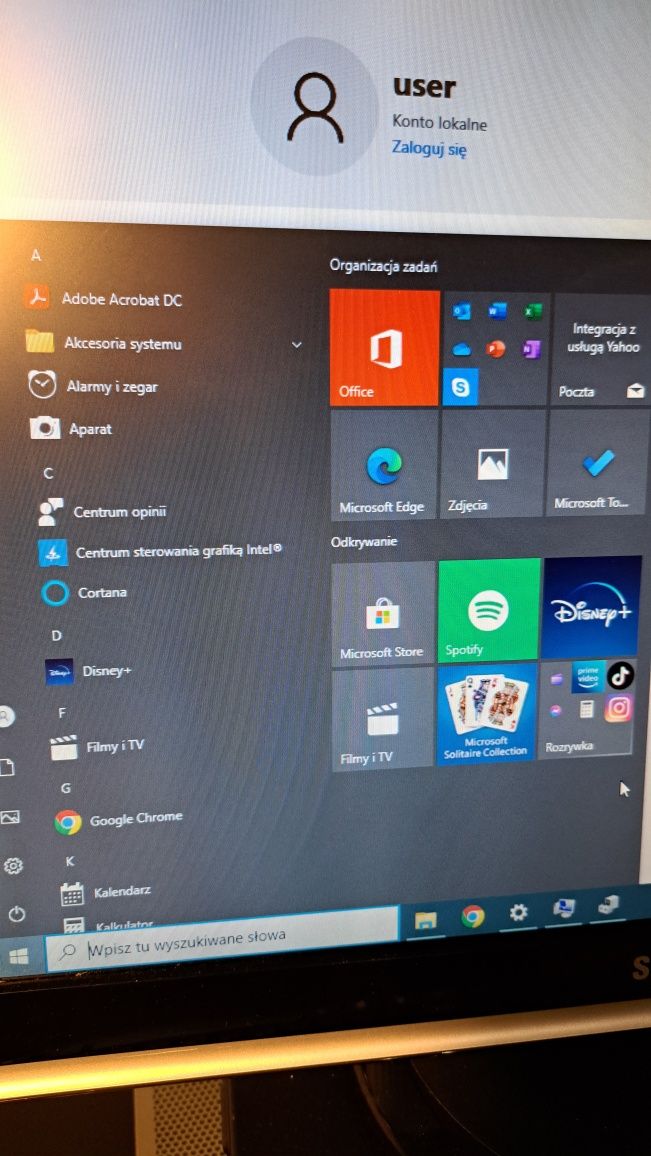
Task: Click calculator icon in Rozrywka folder
Action: [587, 710]
